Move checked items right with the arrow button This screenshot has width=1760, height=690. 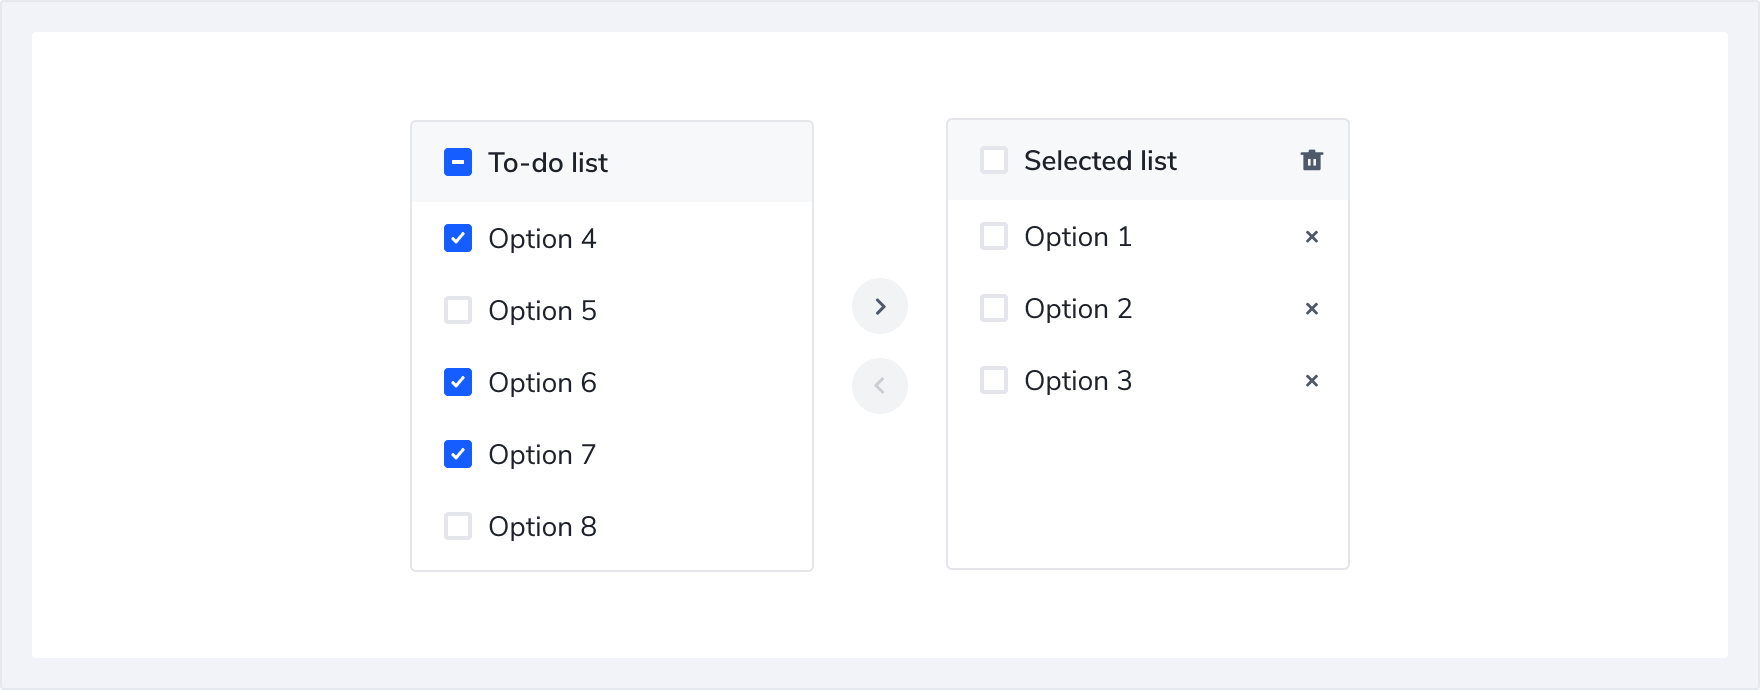880,306
